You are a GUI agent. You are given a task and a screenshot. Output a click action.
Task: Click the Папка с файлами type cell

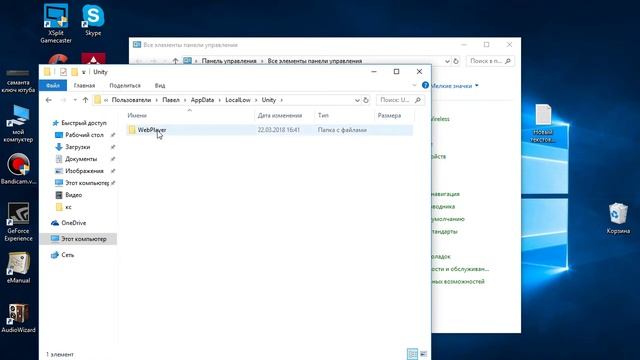(x=342, y=130)
